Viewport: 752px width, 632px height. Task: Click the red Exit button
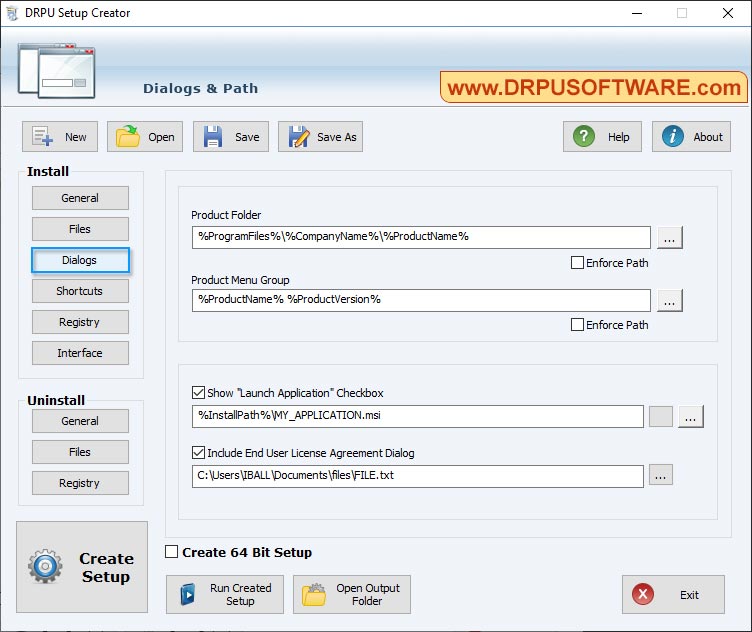pyautogui.click(x=673, y=595)
